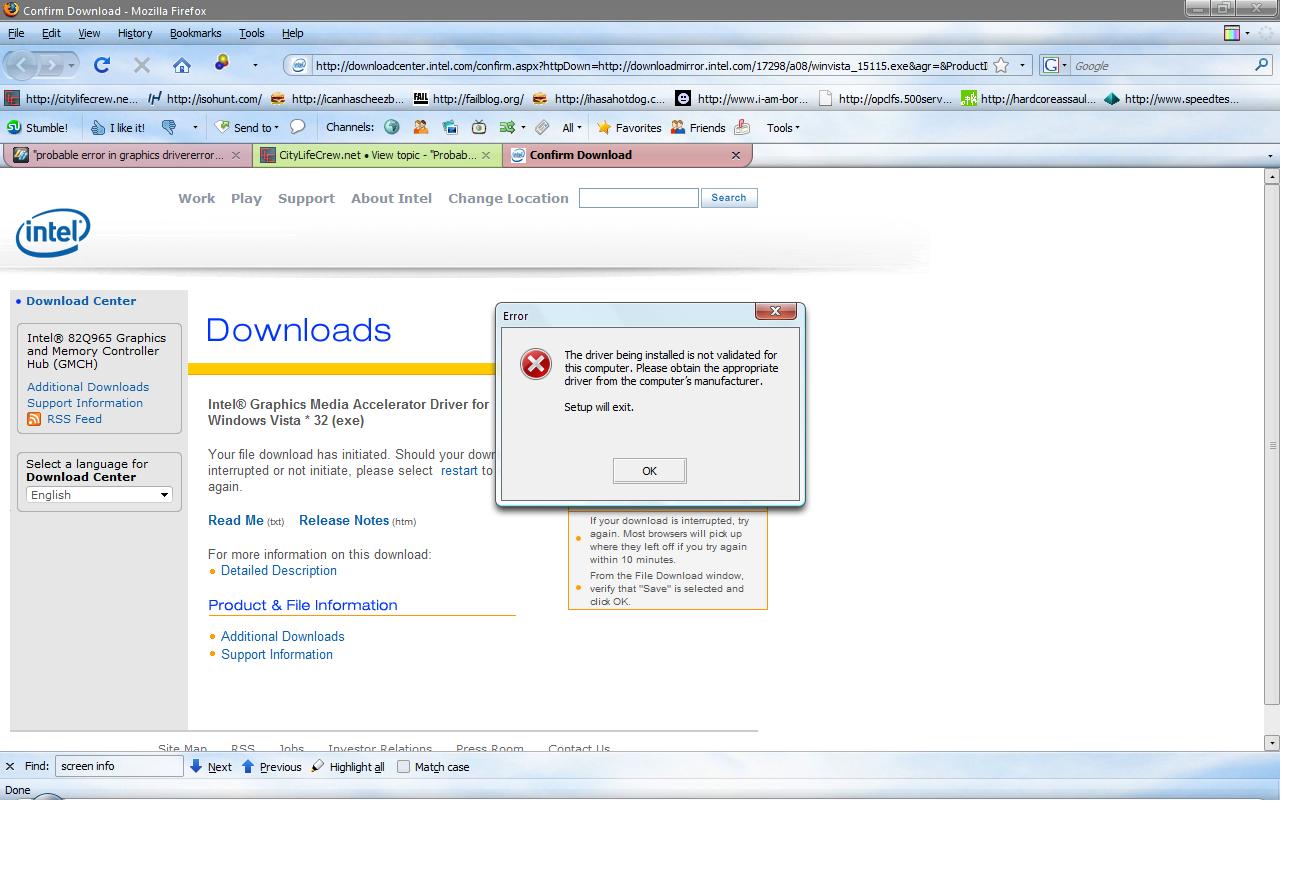The height and width of the screenshot is (896, 1290).
Task: Open the Edit menu
Action: tap(51, 33)
